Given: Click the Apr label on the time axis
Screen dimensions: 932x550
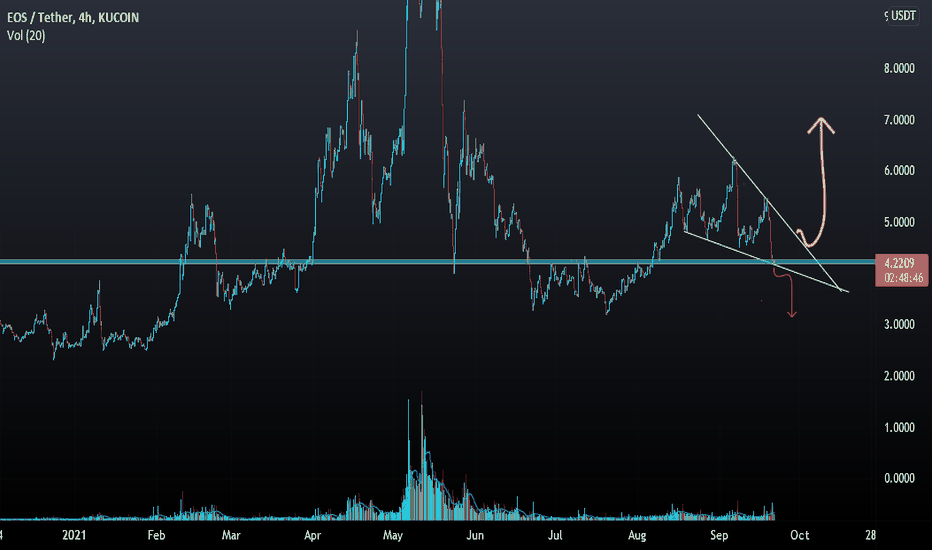Looking at the screenshot, I should point(313,535).
